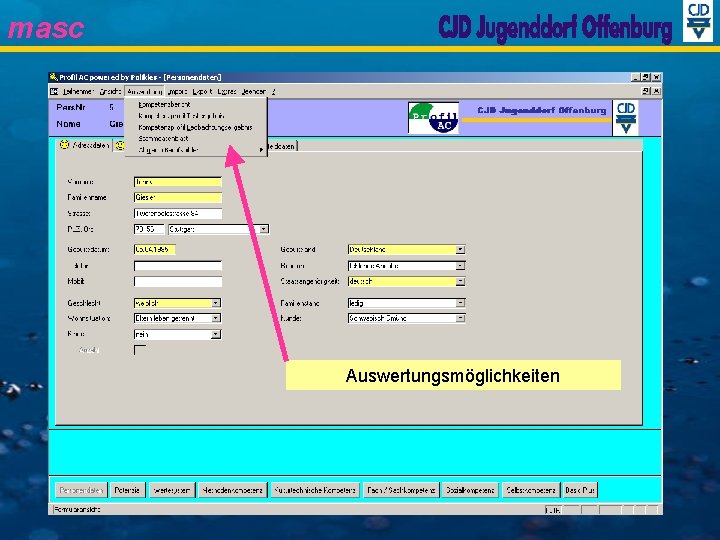Click the Fach / Sachkompetenz button
Image resolution: width=720 pixels, height=540 pixels.
(401, 490)
